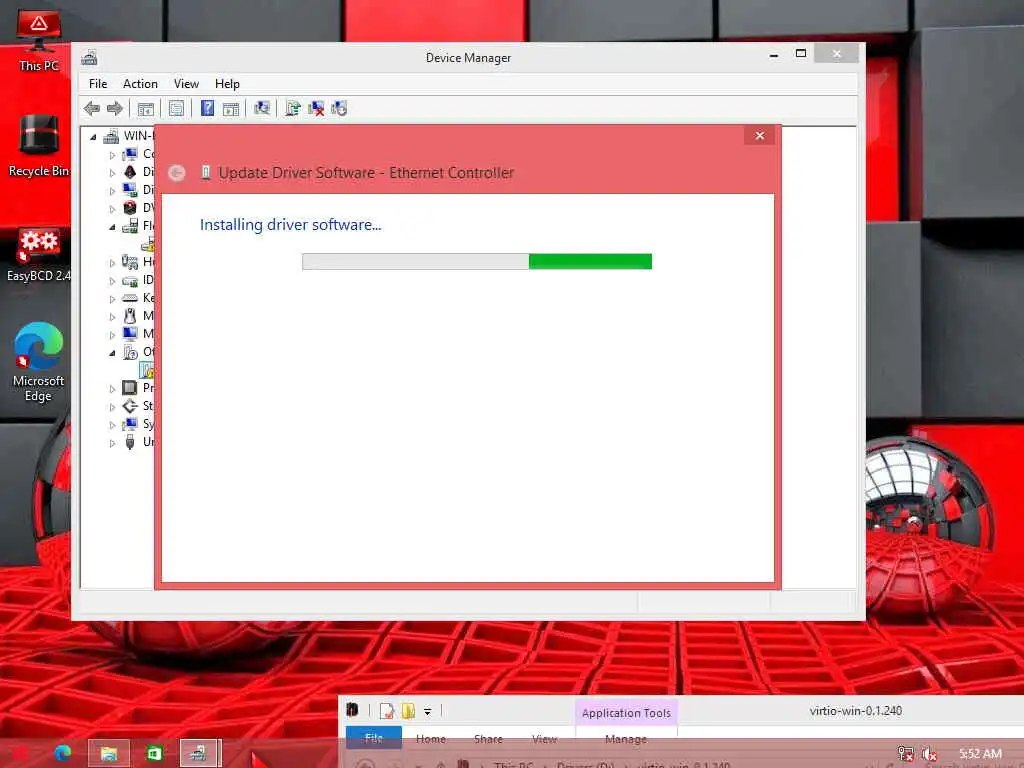Expand the DVD drives tree category
The image size is (1024, 768).
112,209
